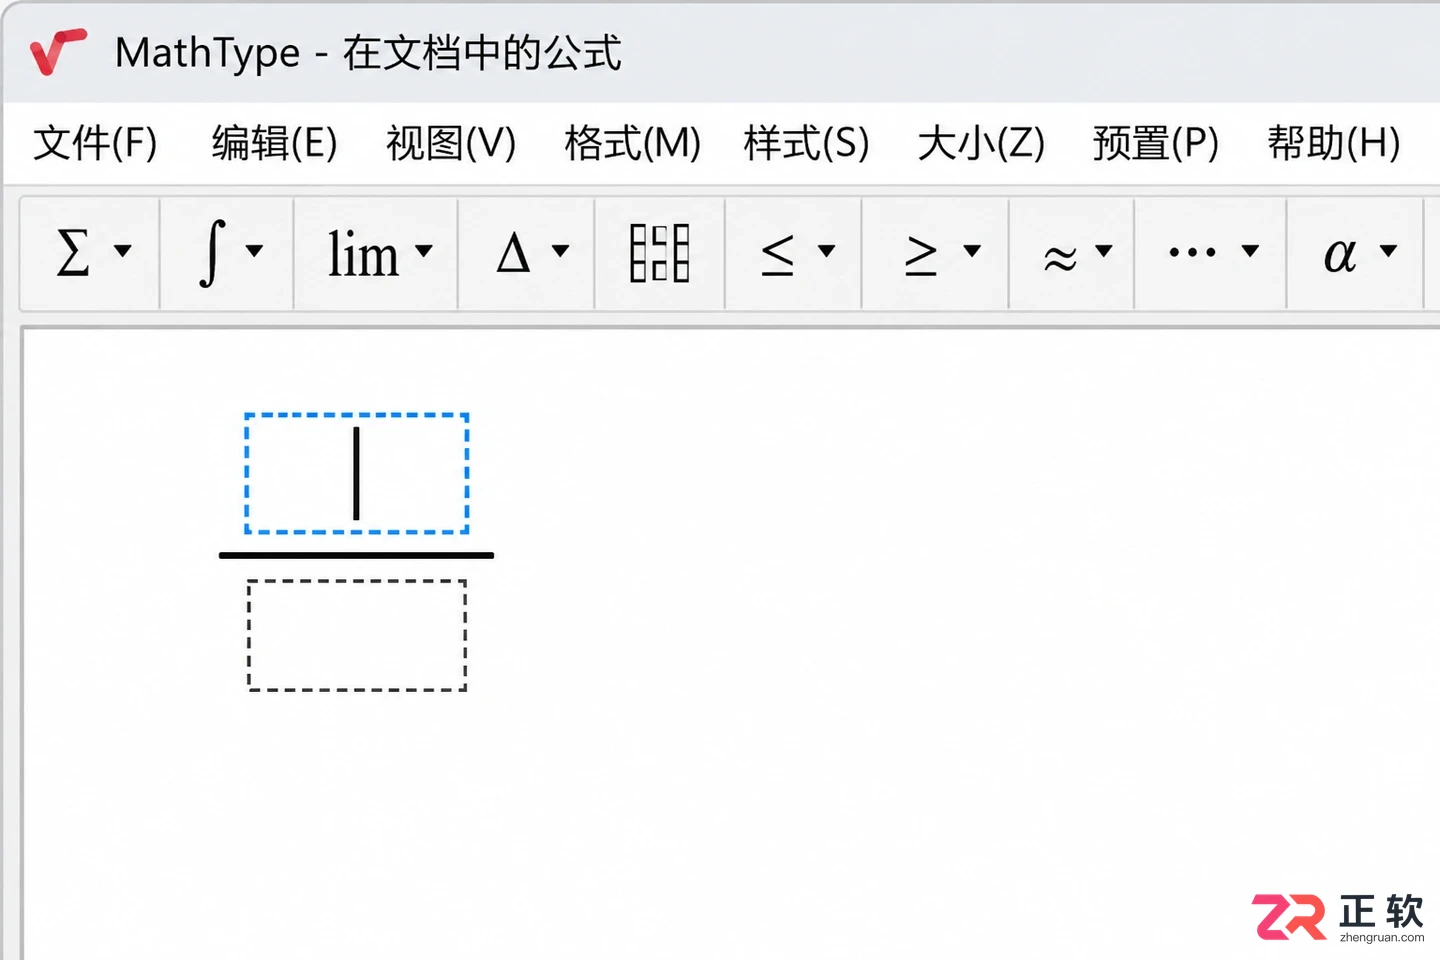Expand the lim templates dropdown arrow
Screen dimensions: 1440x960
(x=424, y=250)
